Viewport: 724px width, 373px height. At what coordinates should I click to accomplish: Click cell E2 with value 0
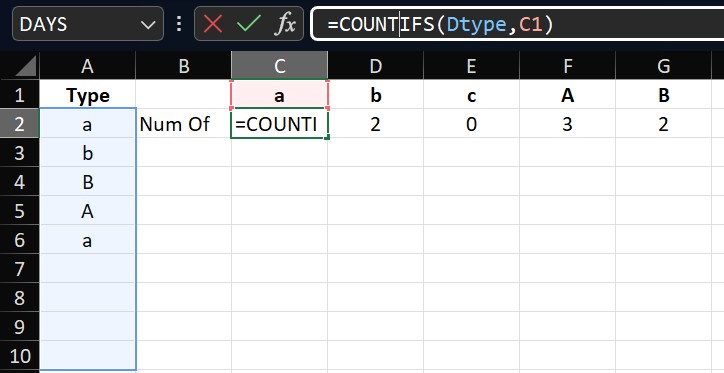471,124
